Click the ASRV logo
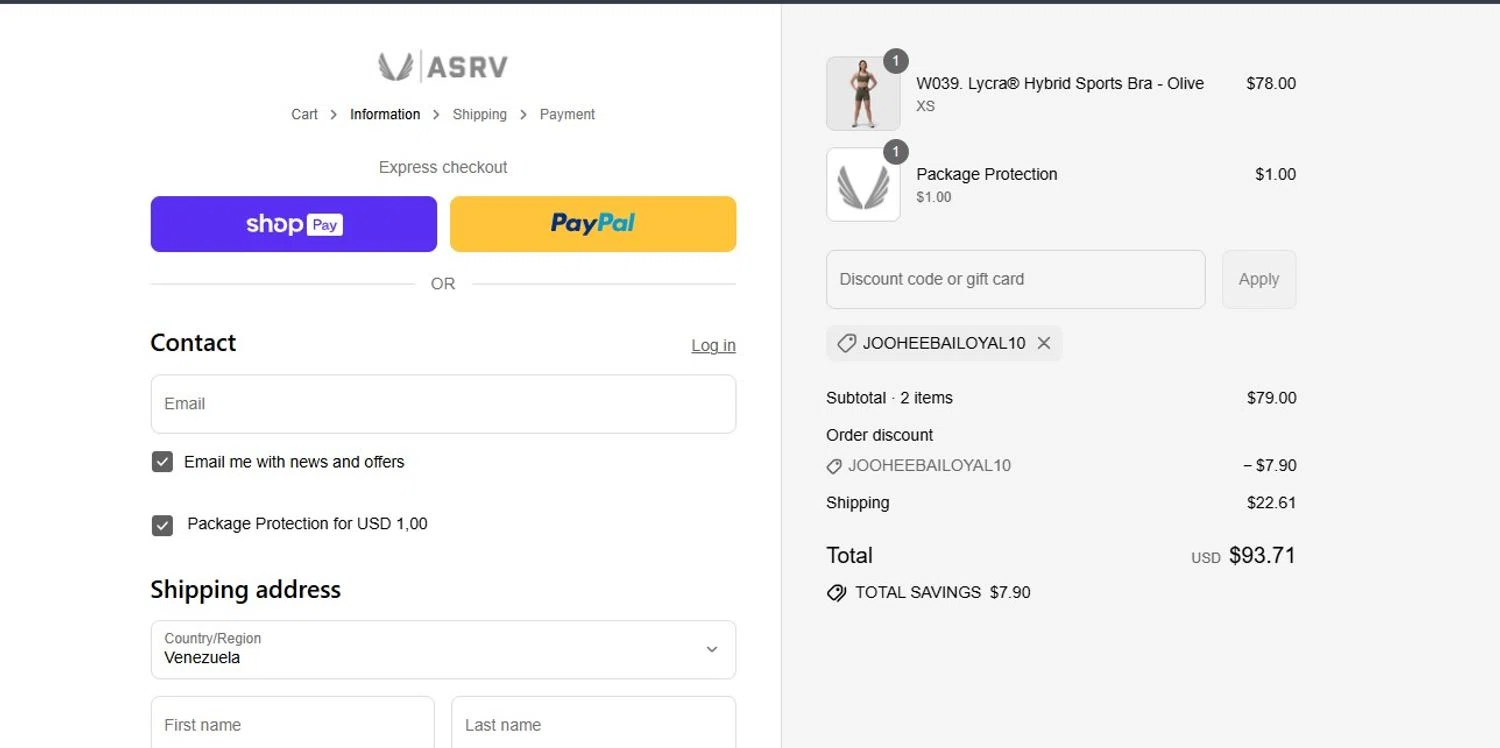 443,67
